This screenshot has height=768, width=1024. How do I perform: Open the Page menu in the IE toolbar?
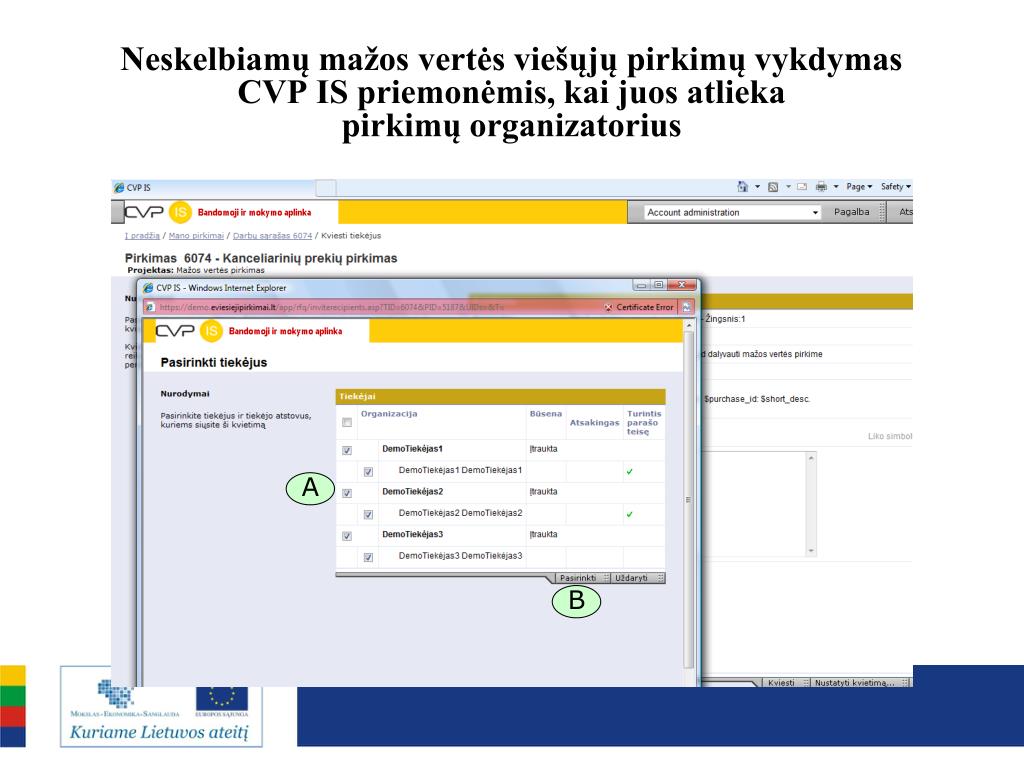pos(859,187)
